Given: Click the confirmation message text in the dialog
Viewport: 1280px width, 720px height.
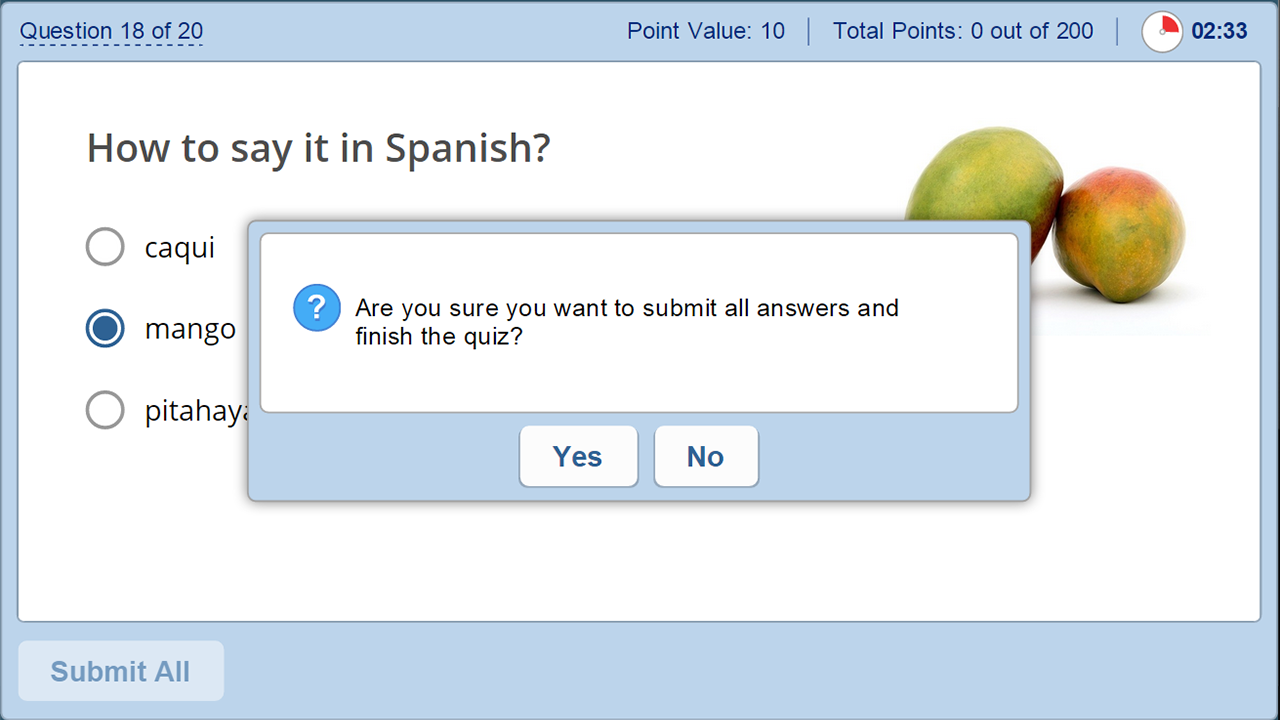Looking at the screenshot, I should [625, 322].
